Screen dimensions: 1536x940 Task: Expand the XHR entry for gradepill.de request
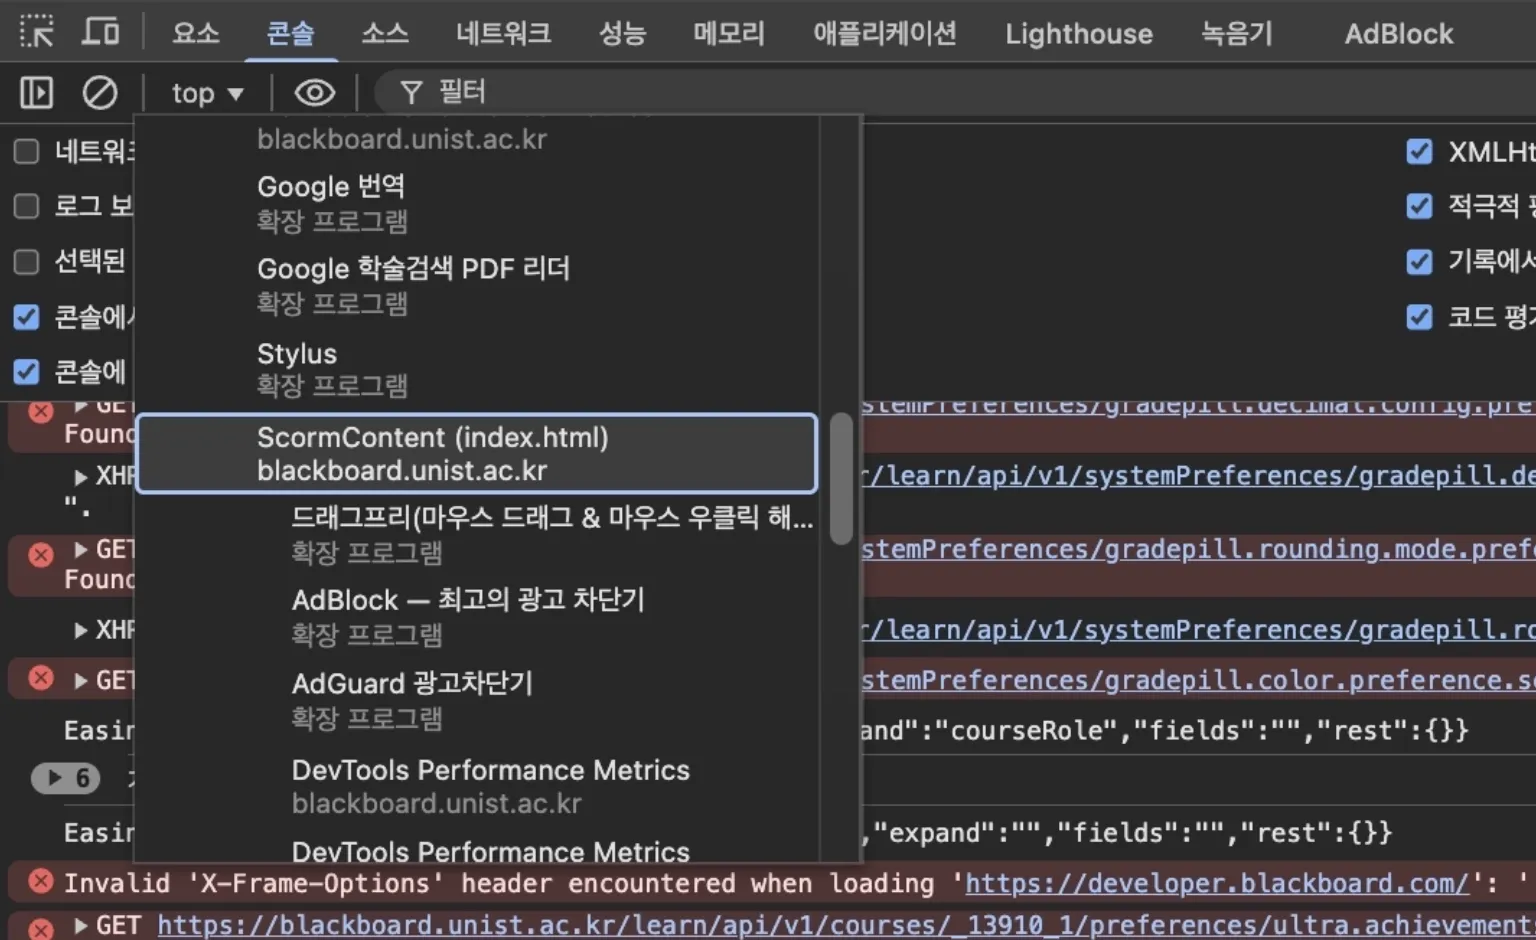tap(81, 477)
